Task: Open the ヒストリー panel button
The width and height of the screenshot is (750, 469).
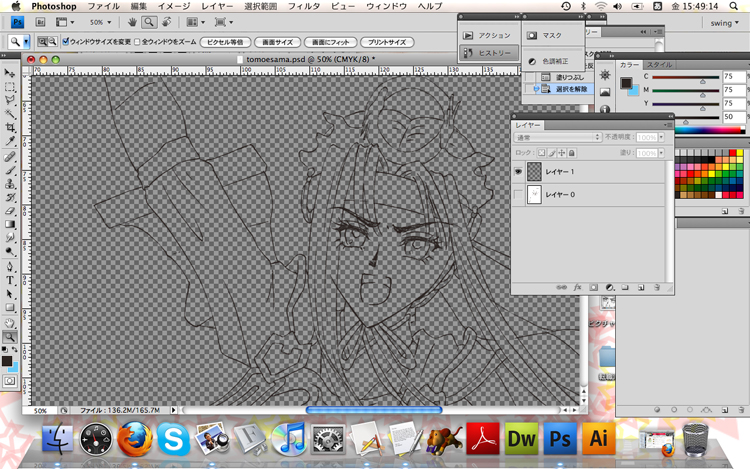Action: 489,53
